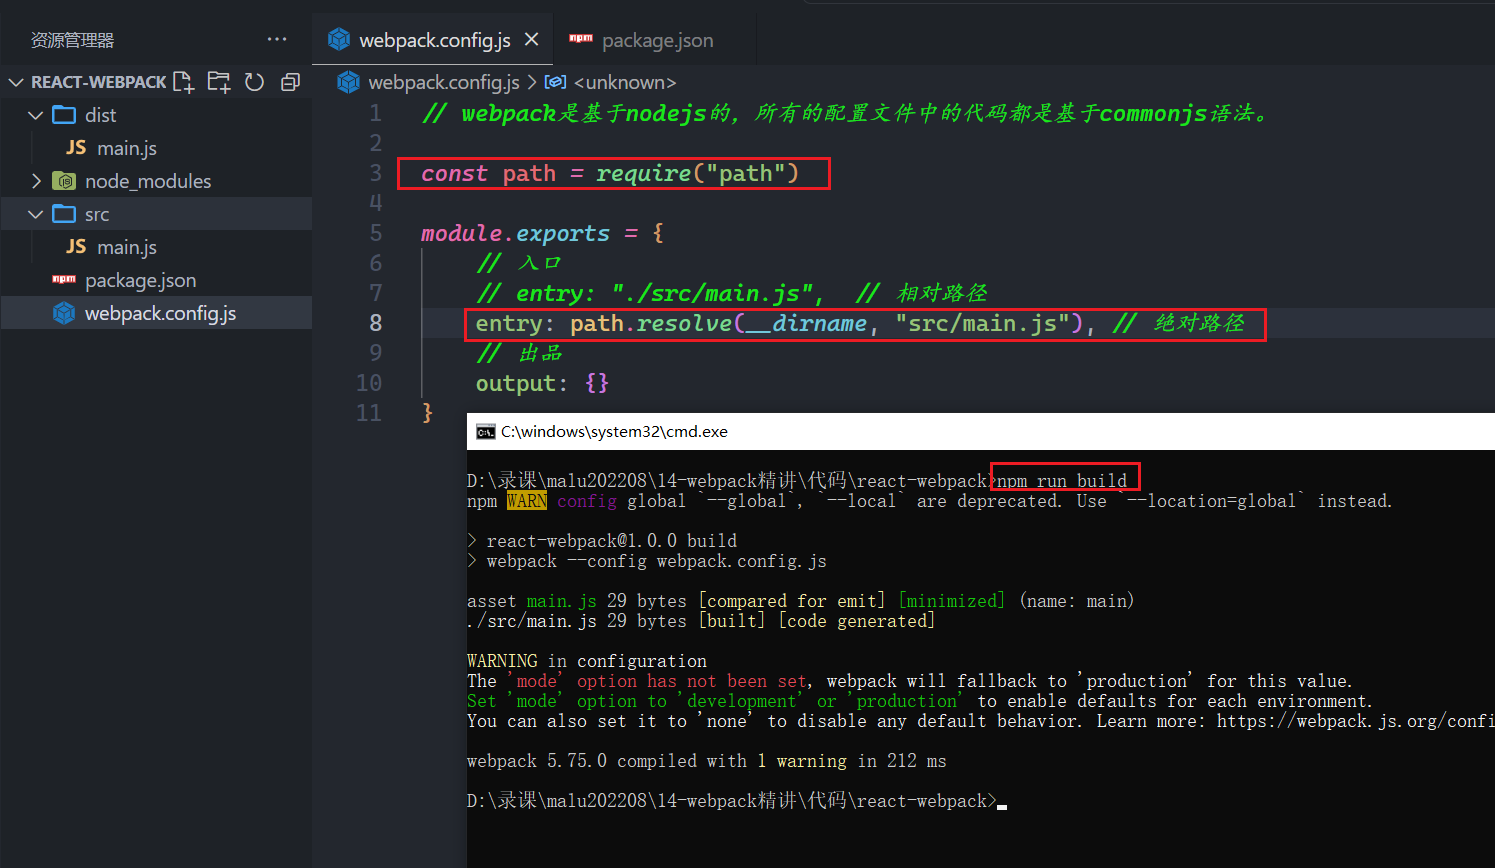
Task: Expand the node_modules folder chevron
Action: [x=36, y=181]
